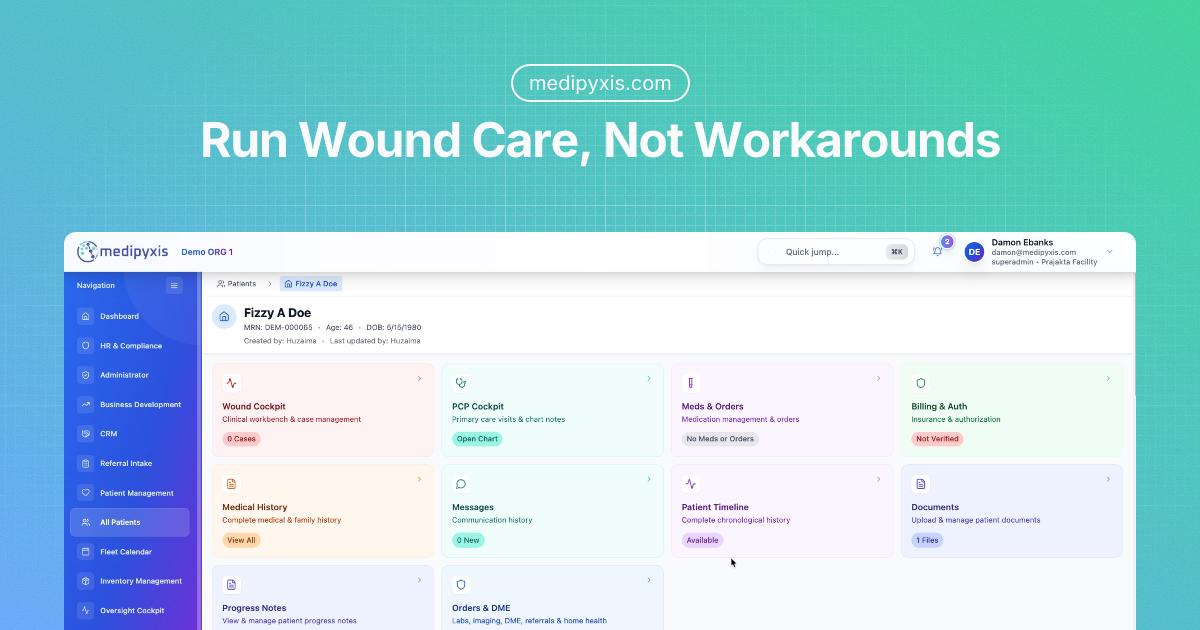
Task: Open Dashboard from the navigation
Action: [x=129, y=316]
